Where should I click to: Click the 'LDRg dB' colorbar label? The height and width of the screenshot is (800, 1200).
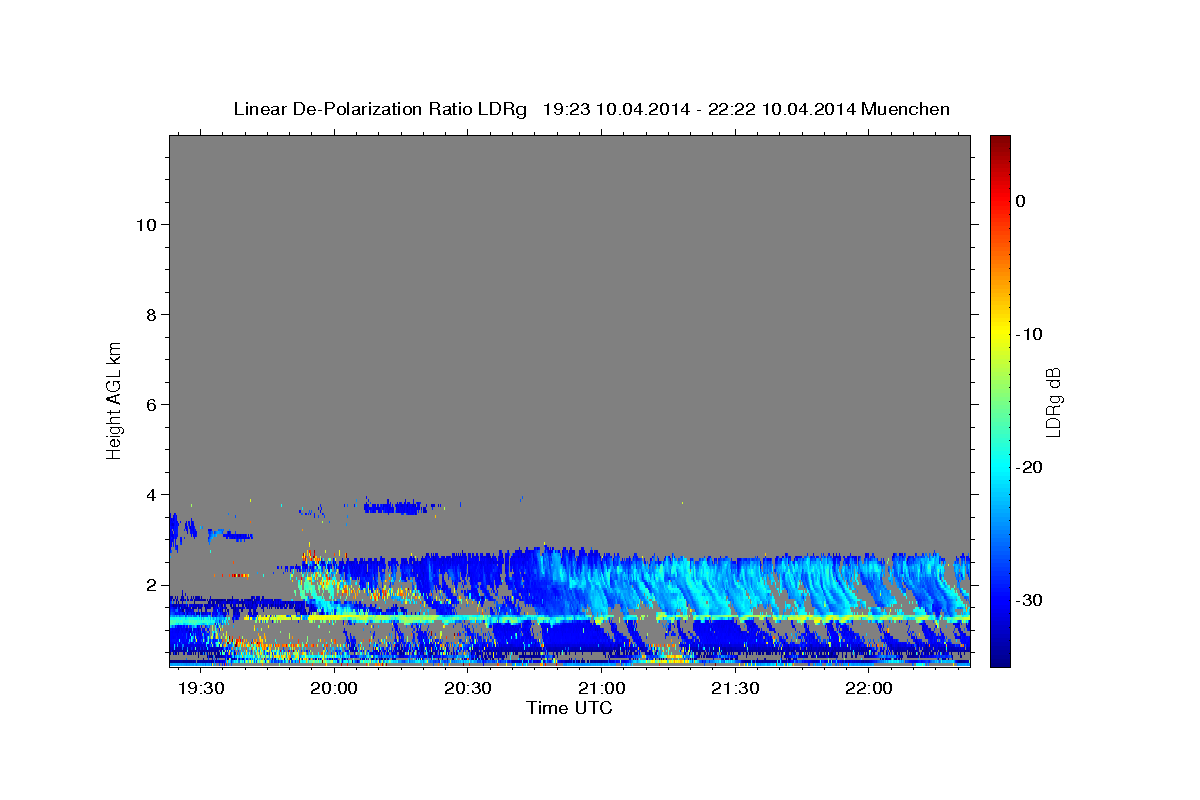(1053, 401)
